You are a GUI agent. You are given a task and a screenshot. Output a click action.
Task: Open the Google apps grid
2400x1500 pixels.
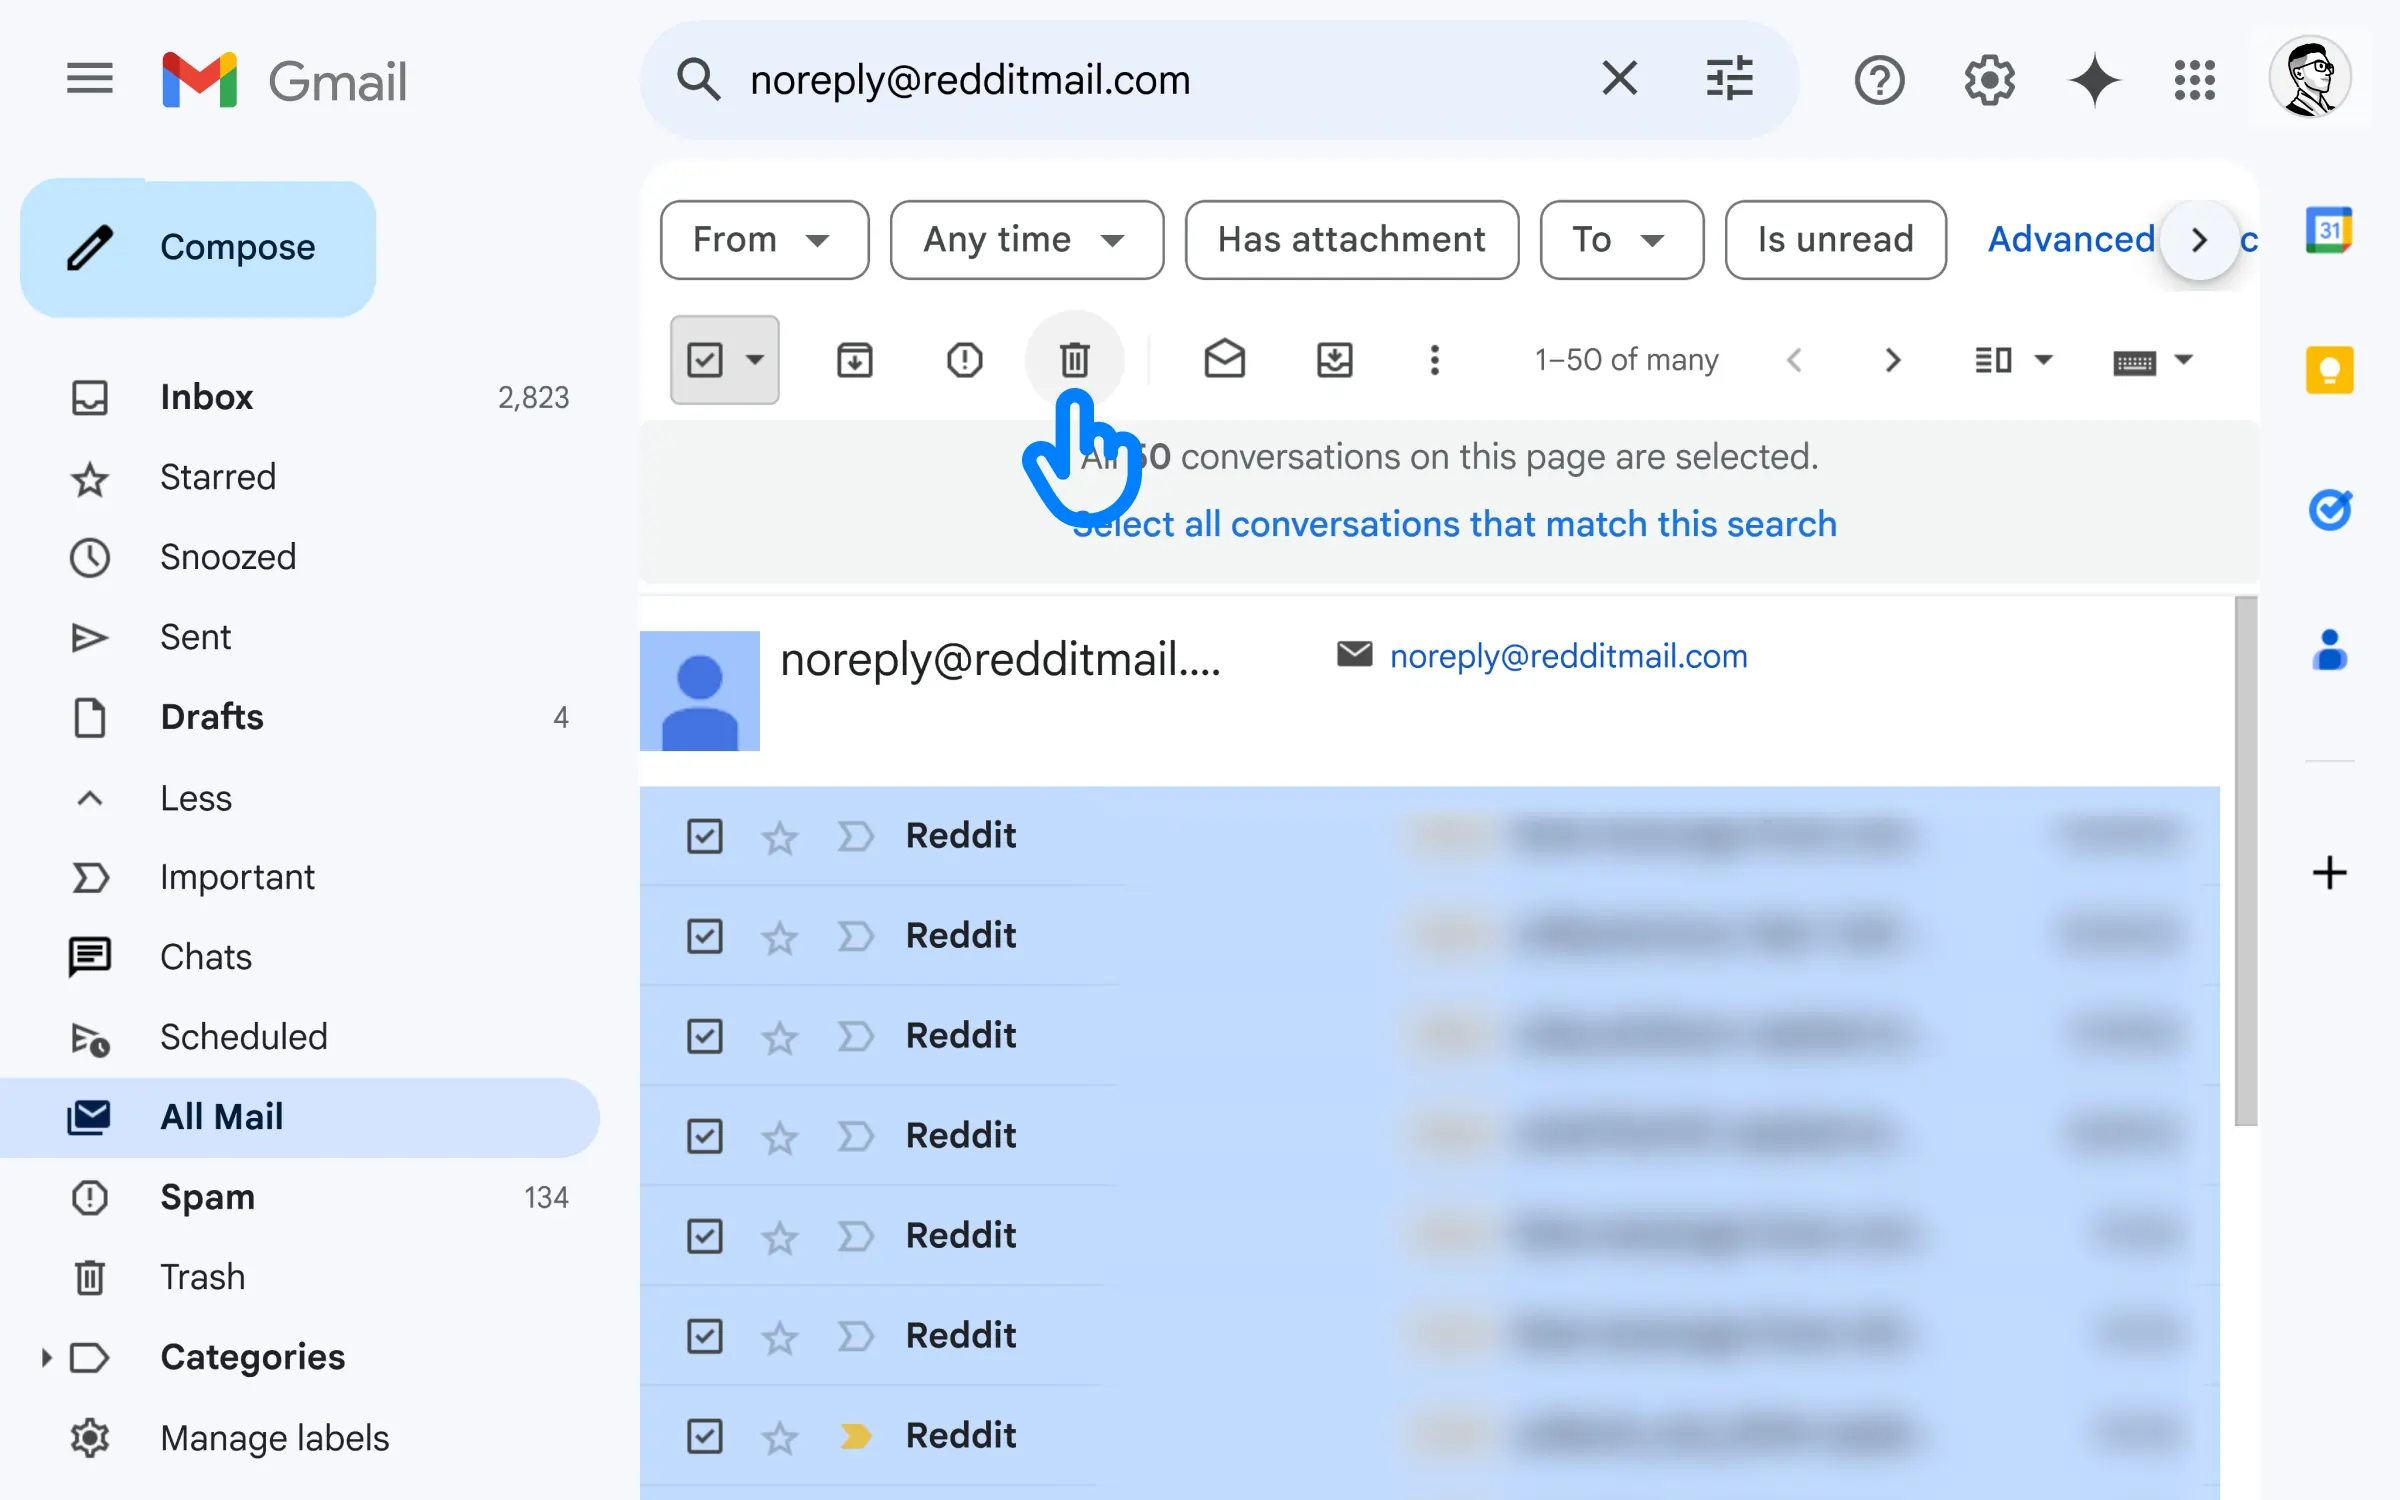pyautogui.click(x=2195, y=80)
